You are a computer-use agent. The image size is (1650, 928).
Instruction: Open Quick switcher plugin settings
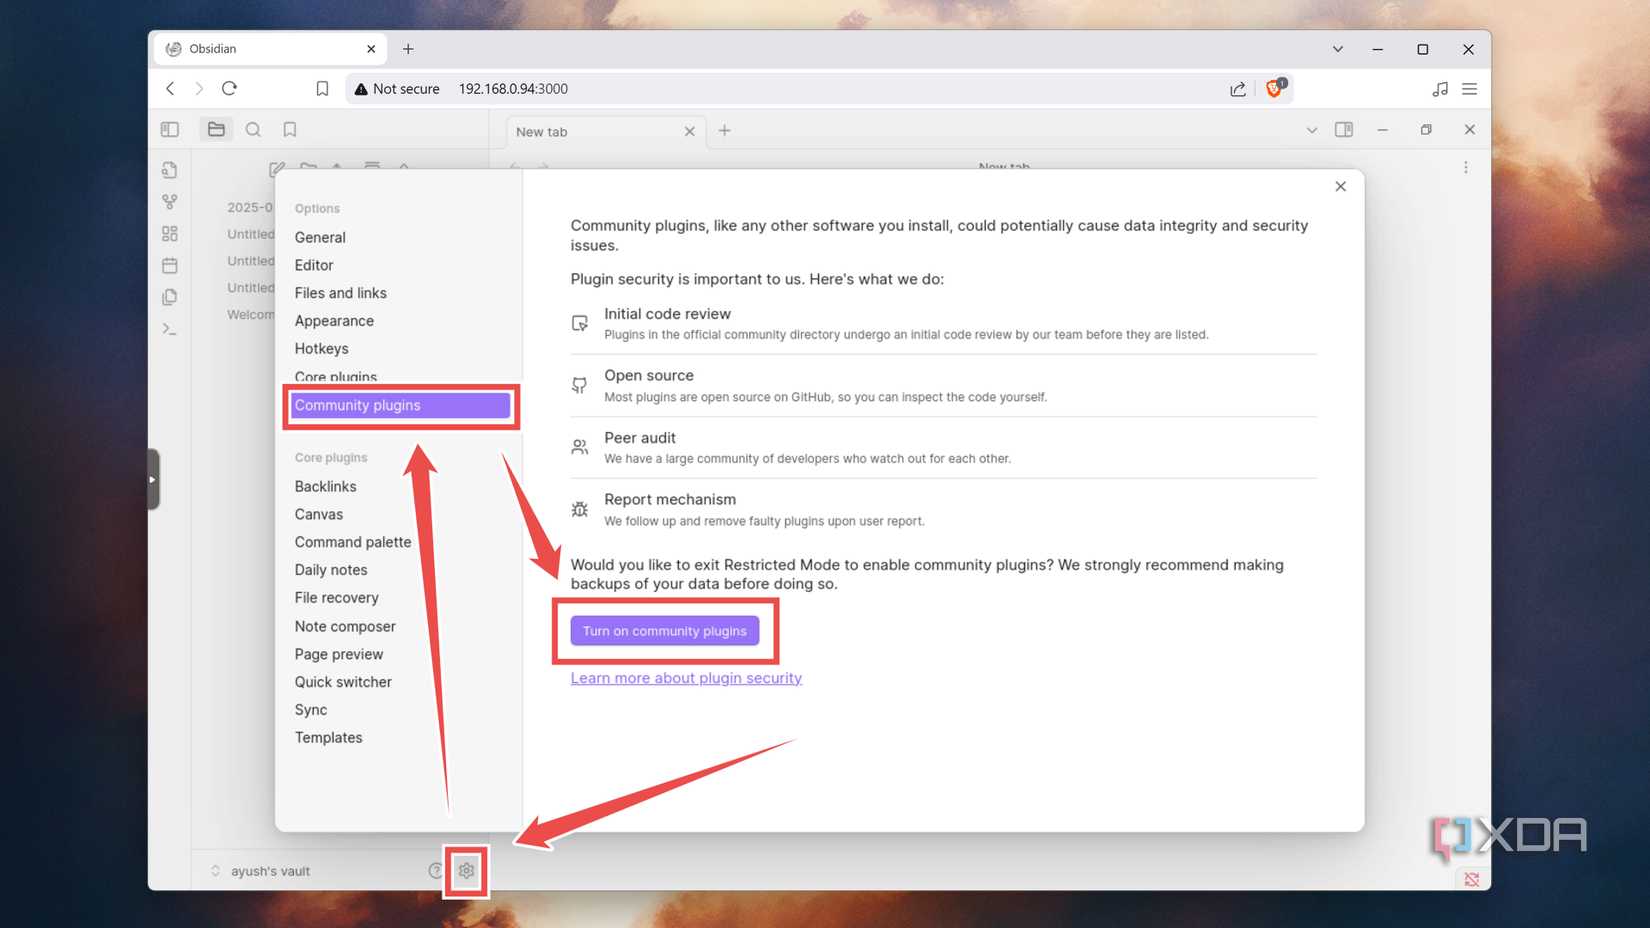point(343,682)
